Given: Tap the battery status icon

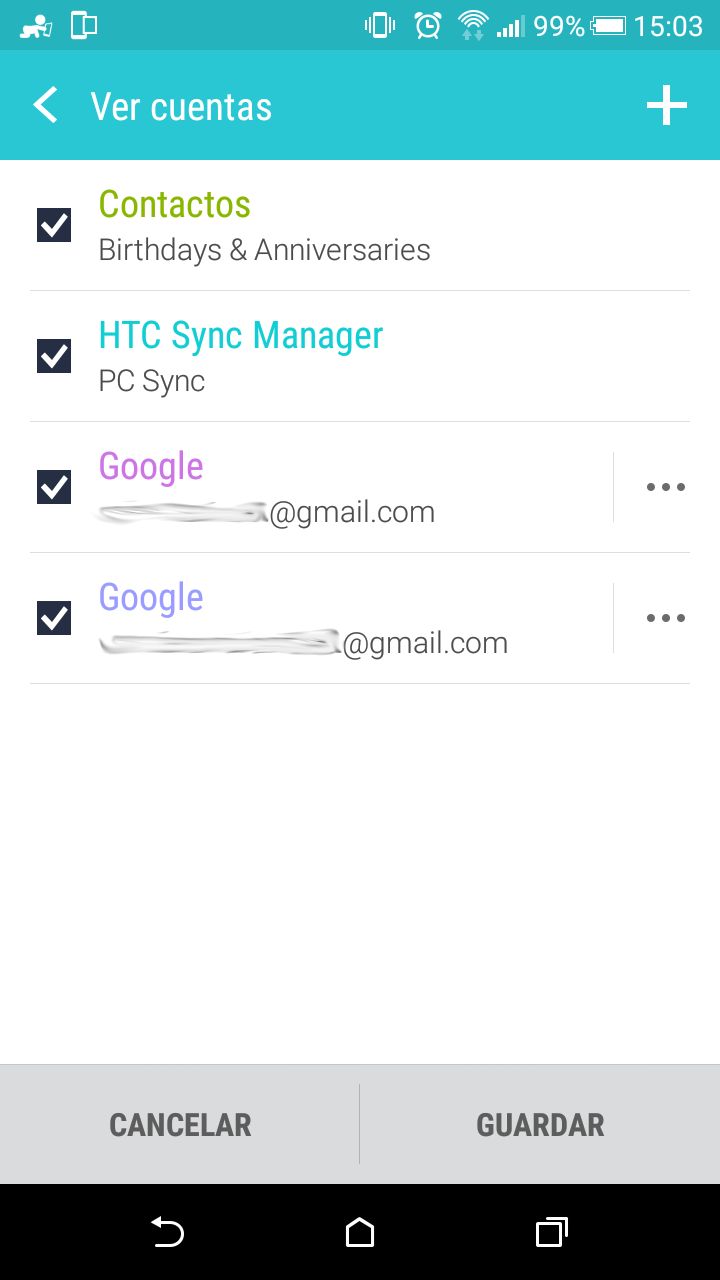Looking at the screenshot, I should coord(608,25).
